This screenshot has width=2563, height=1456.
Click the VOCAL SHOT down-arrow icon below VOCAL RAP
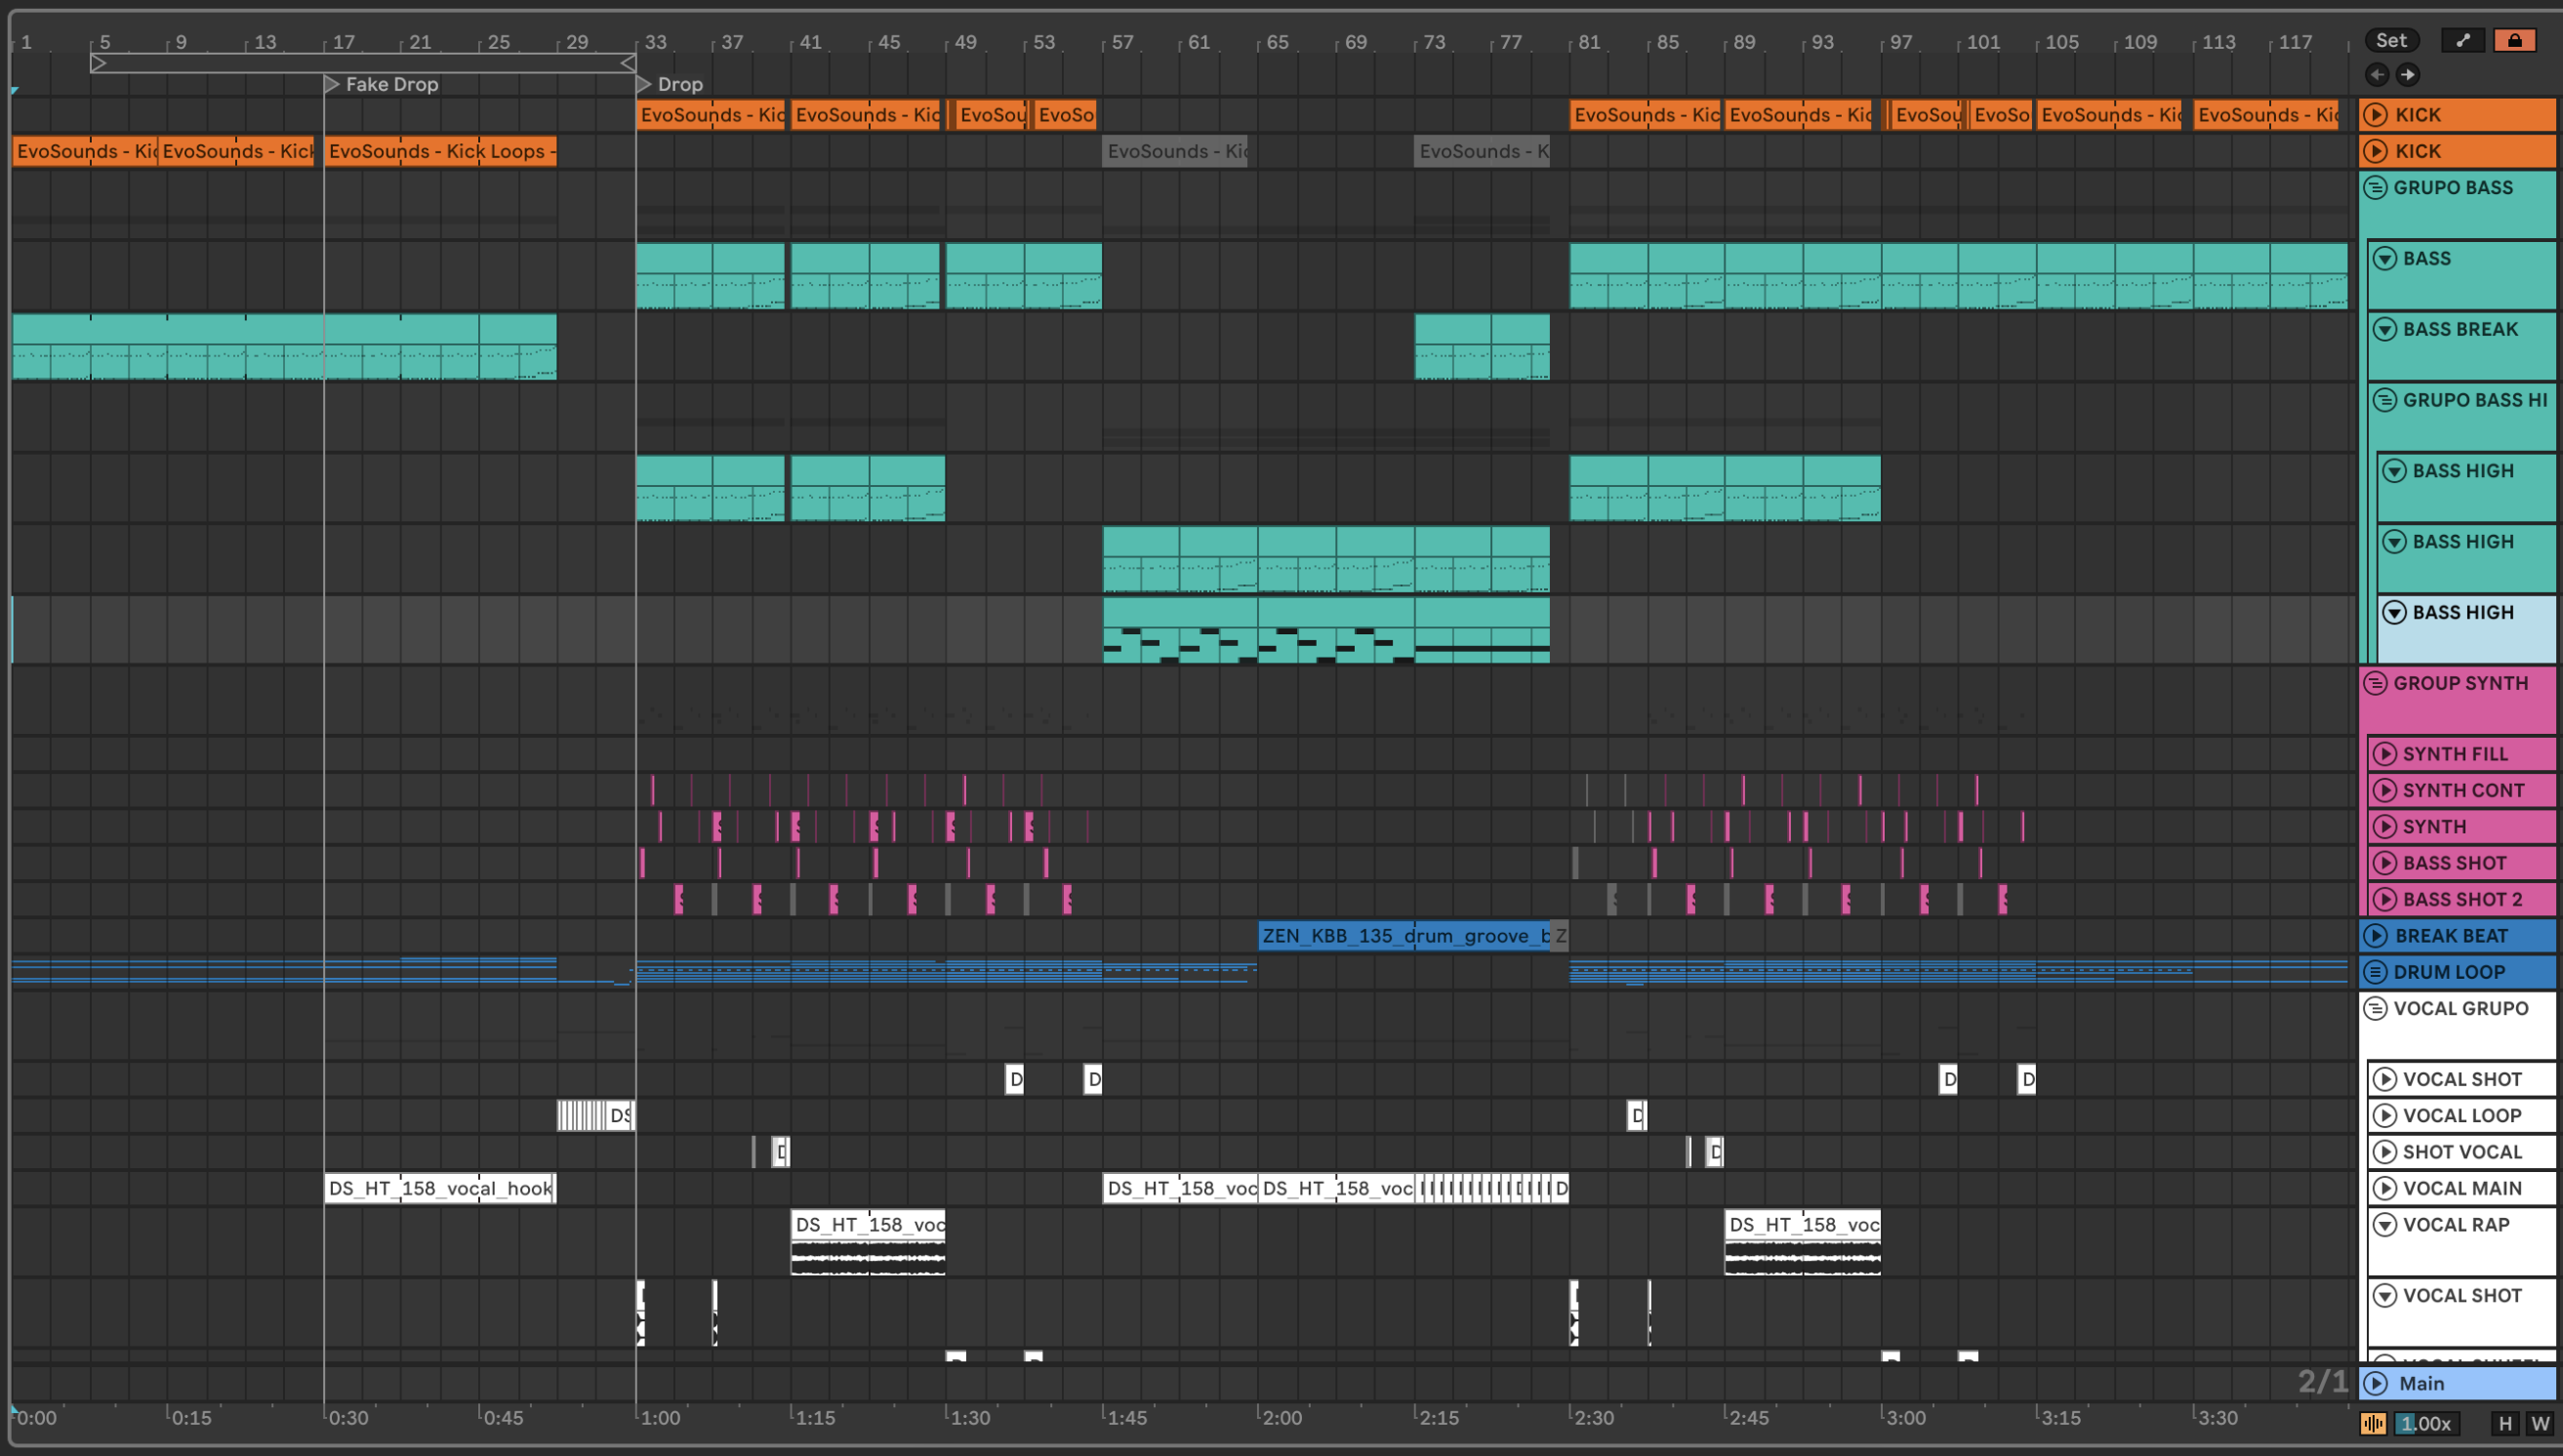[x=2385, y=1296]
